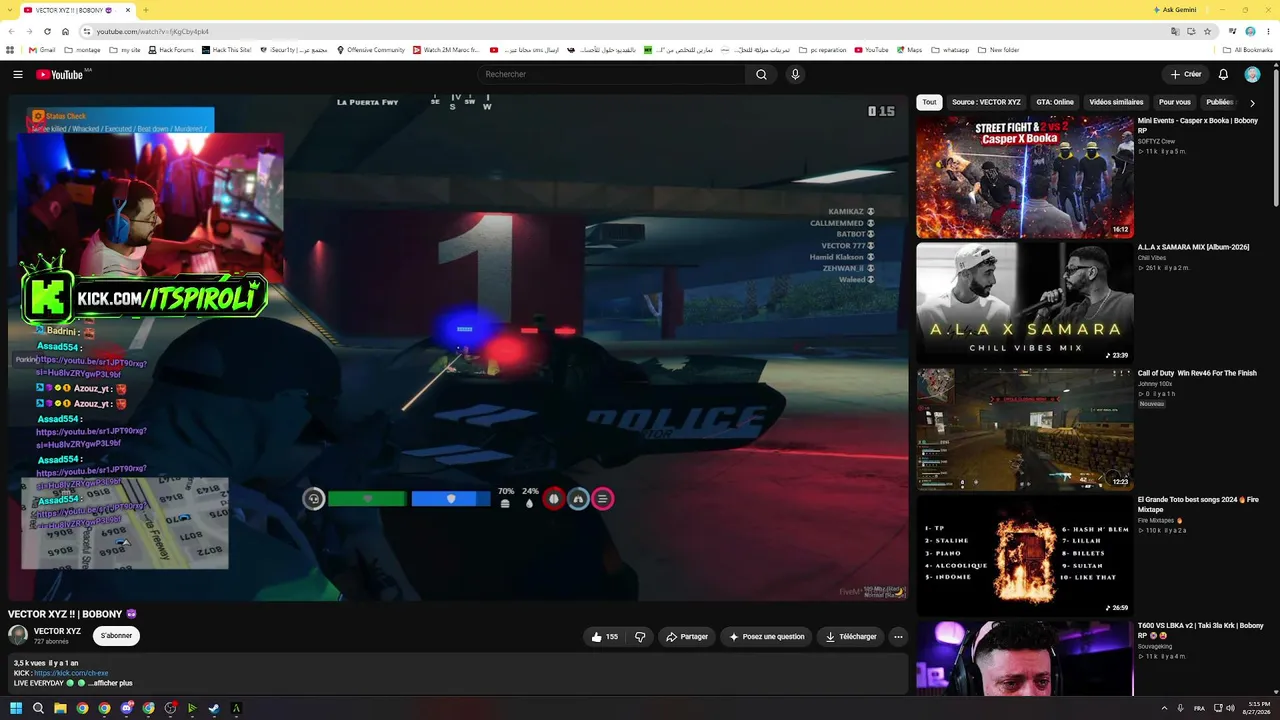The height and width of the screenshot is (720, 1280).
Task: Expand description with afficher plus
Action: tap(111, 683)
